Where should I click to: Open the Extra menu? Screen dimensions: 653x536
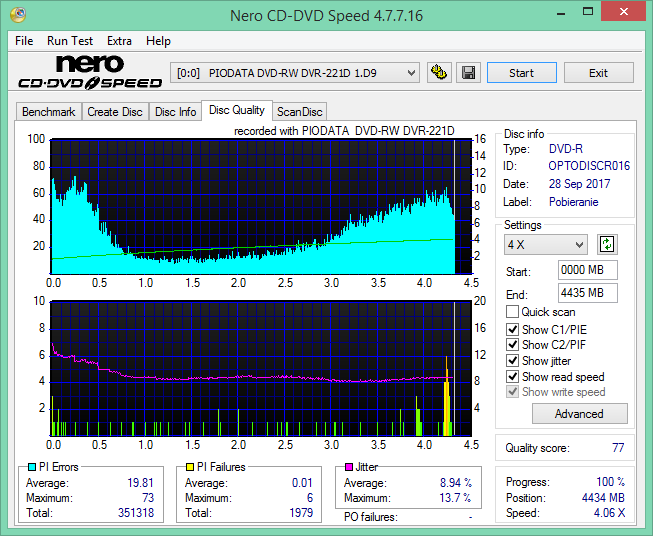click(119, 41)
